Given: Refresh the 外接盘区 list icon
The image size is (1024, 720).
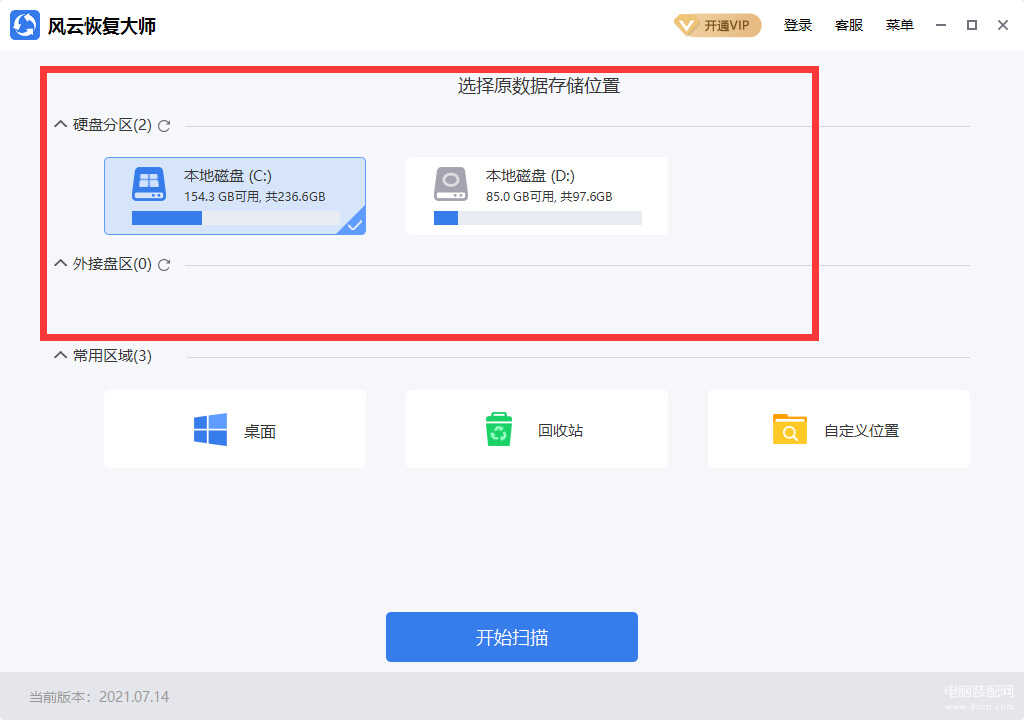Looking at the screenshot, I should (164, 265).
